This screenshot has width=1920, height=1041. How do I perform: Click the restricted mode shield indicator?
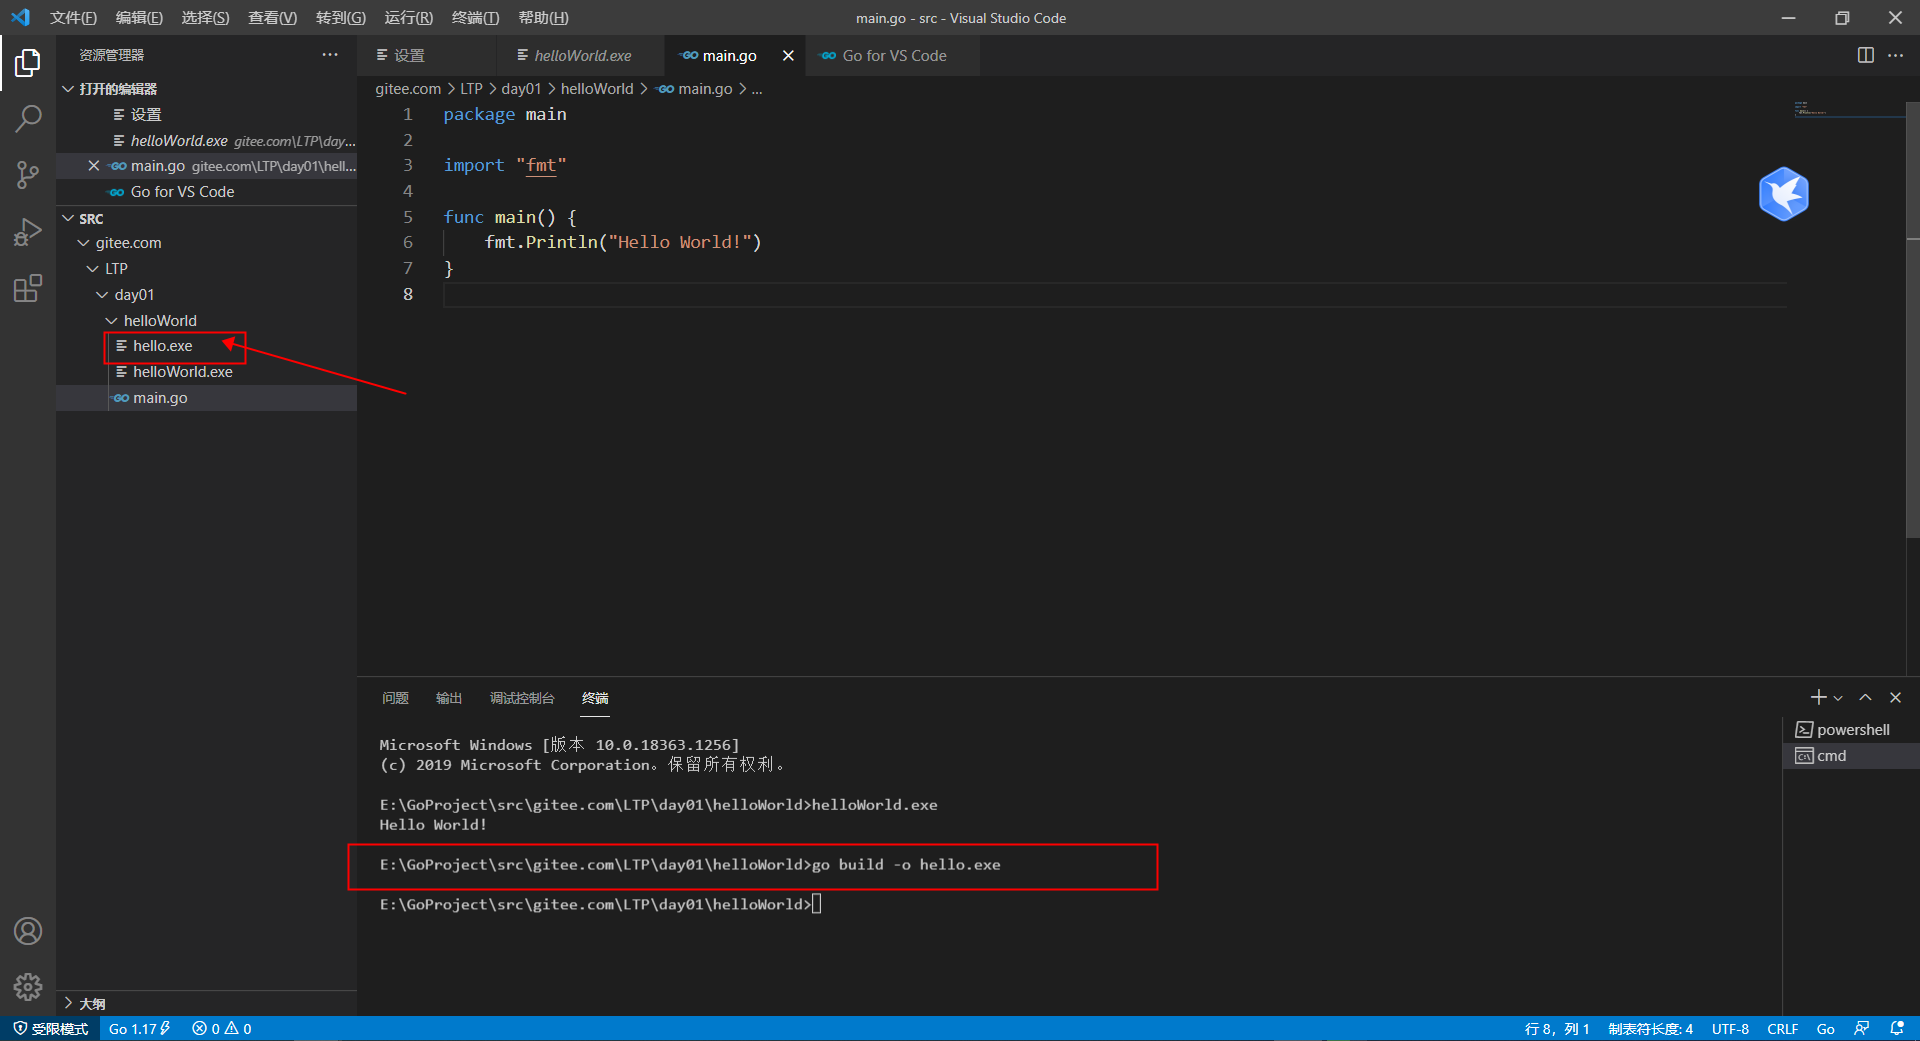click(50, 1028)
